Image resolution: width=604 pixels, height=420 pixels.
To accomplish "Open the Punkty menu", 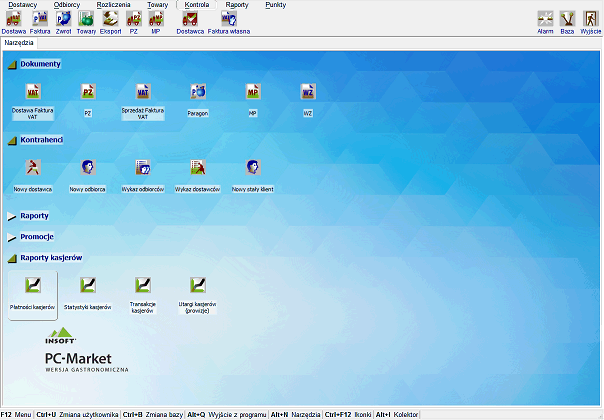I will [276, 5].
